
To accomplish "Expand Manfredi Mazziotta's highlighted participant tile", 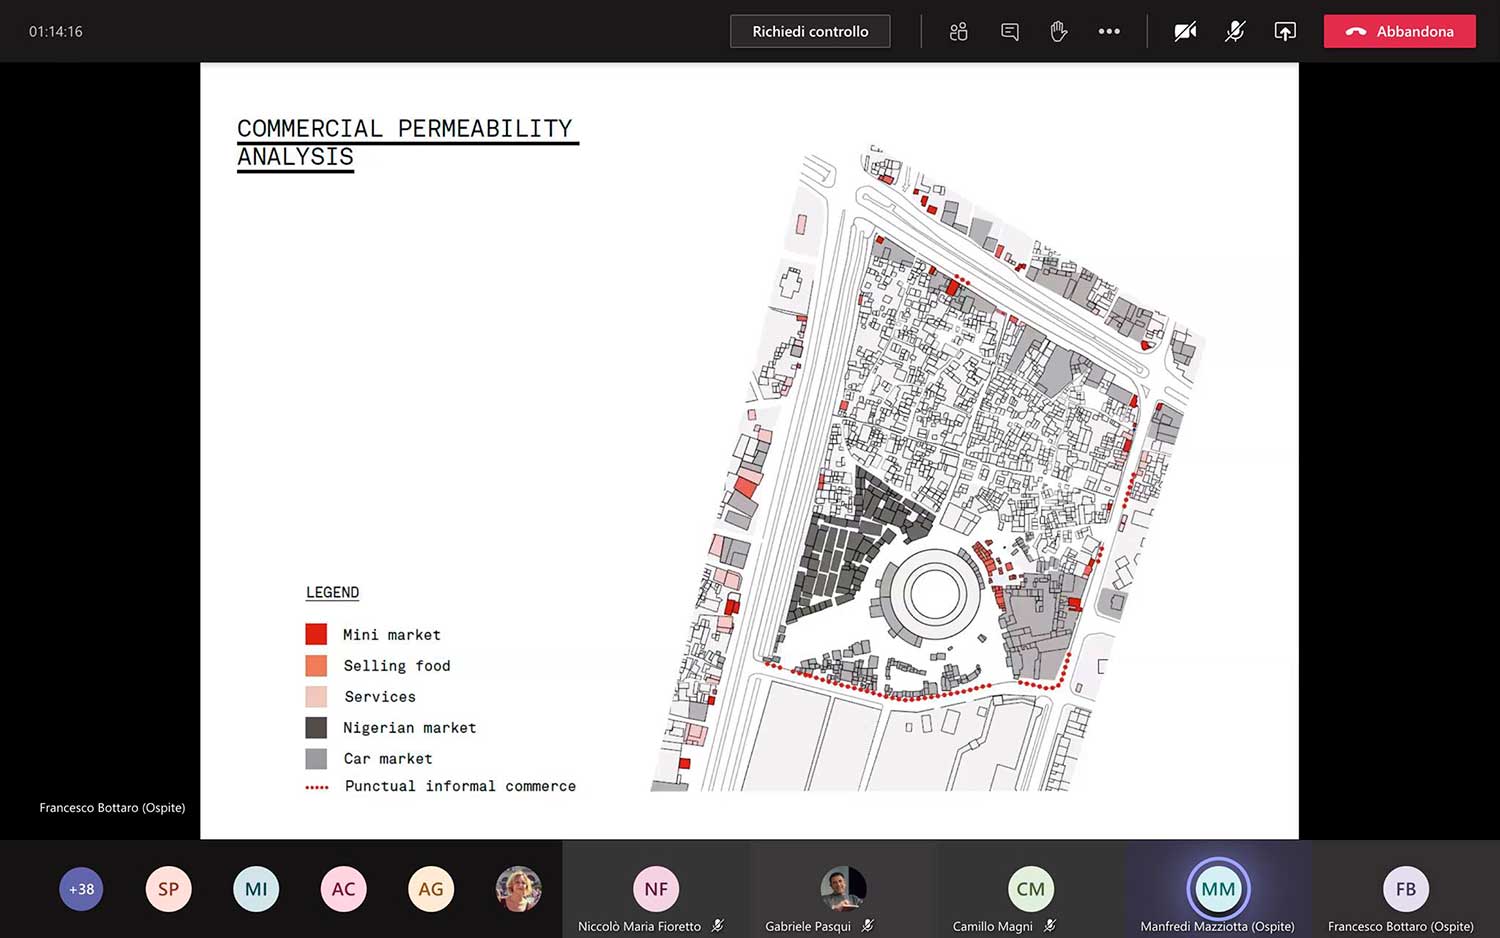I will 1217,889.
